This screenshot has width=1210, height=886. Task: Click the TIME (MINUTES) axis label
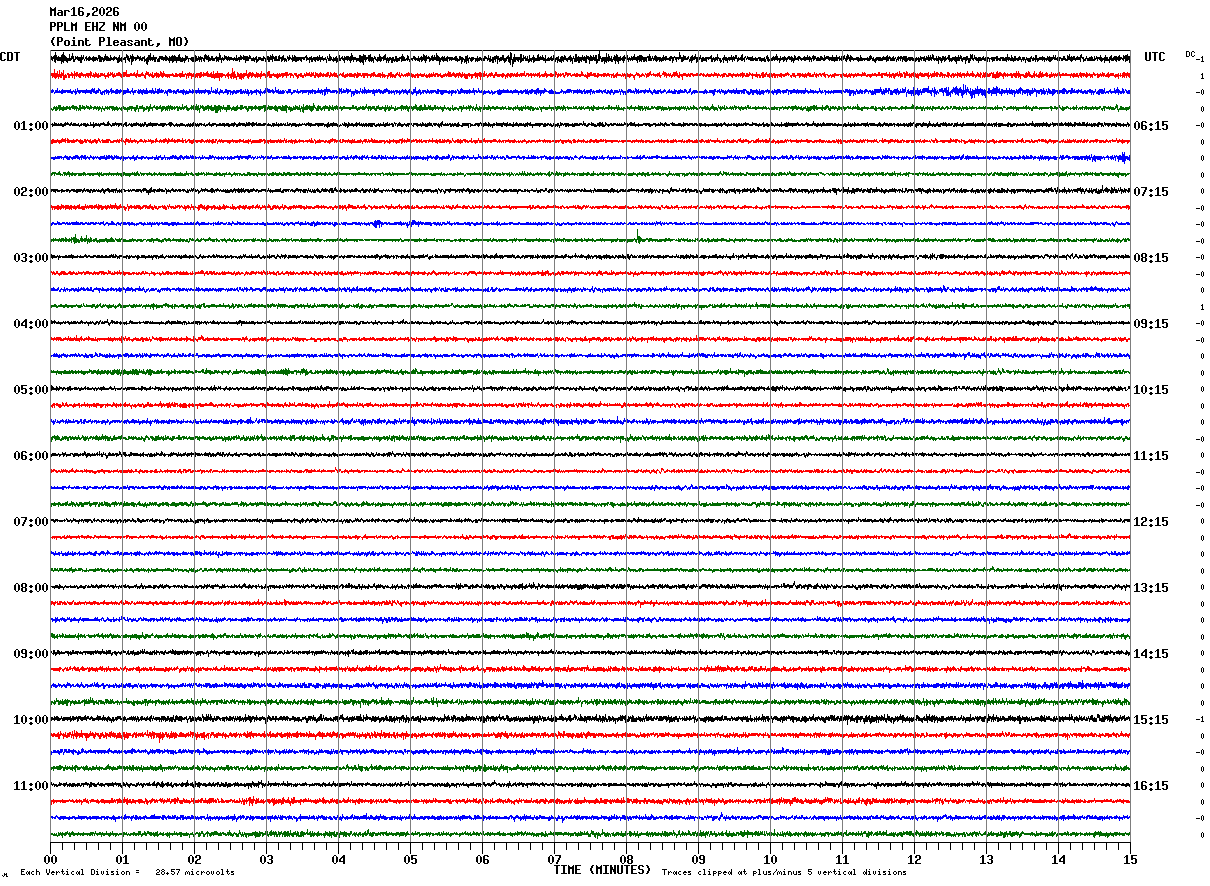pyautogui.click(x=602, y=870)
